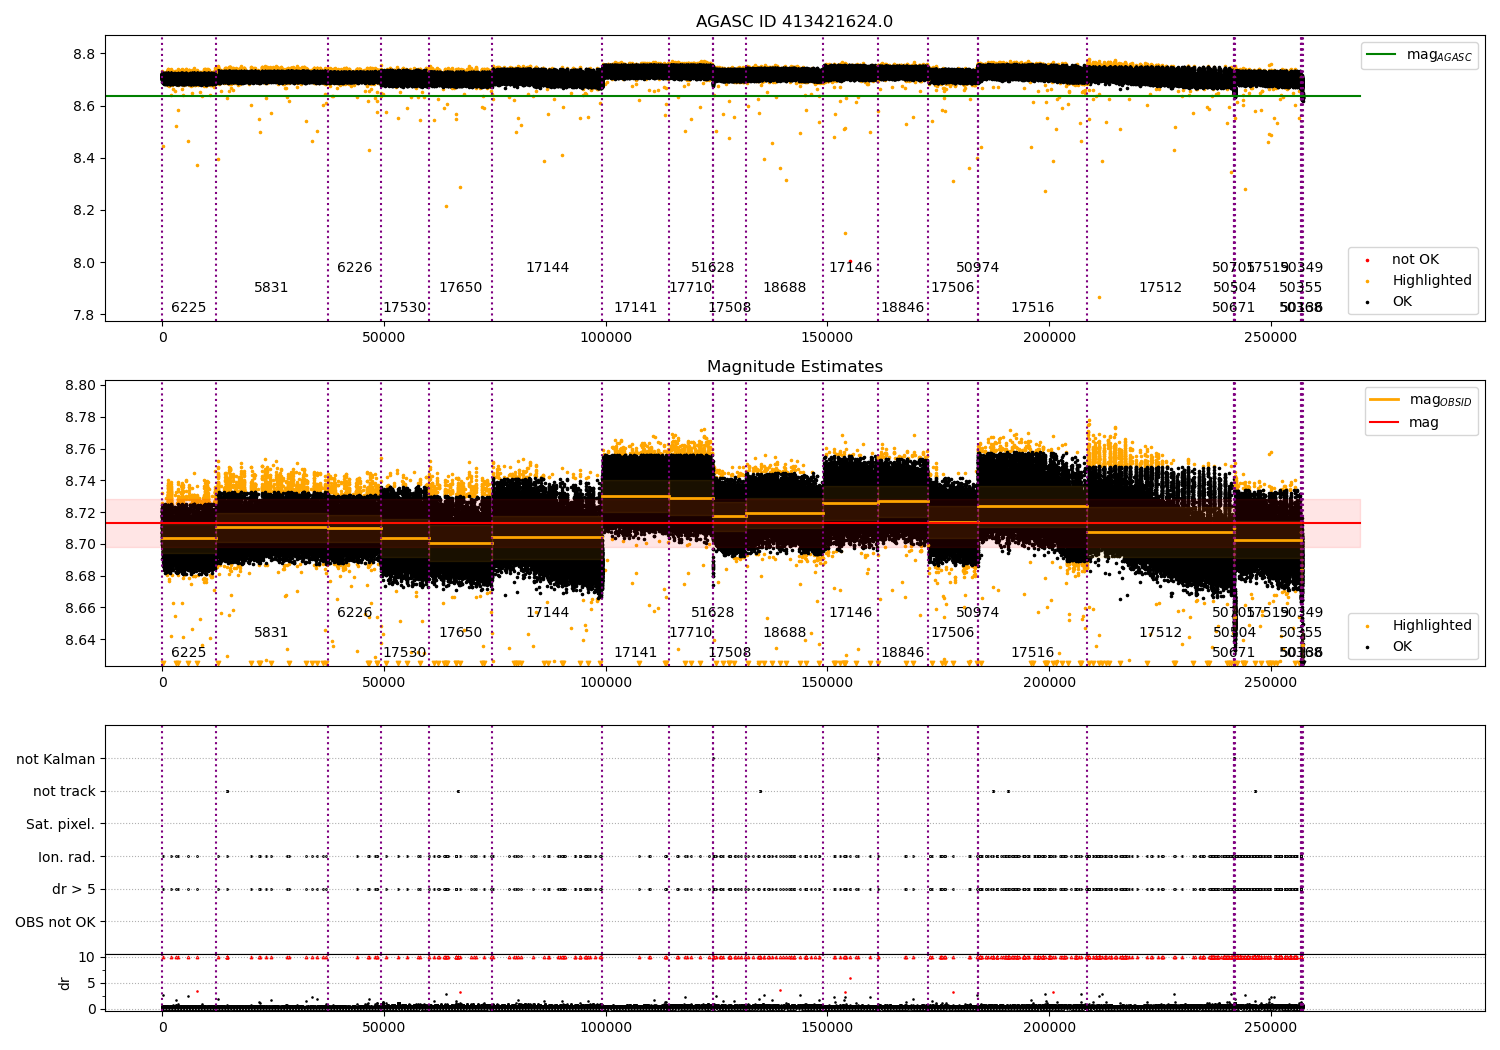1500x1050 pixels.
Task: Click the 10 tick on dr axis
Action: (87, 958)
